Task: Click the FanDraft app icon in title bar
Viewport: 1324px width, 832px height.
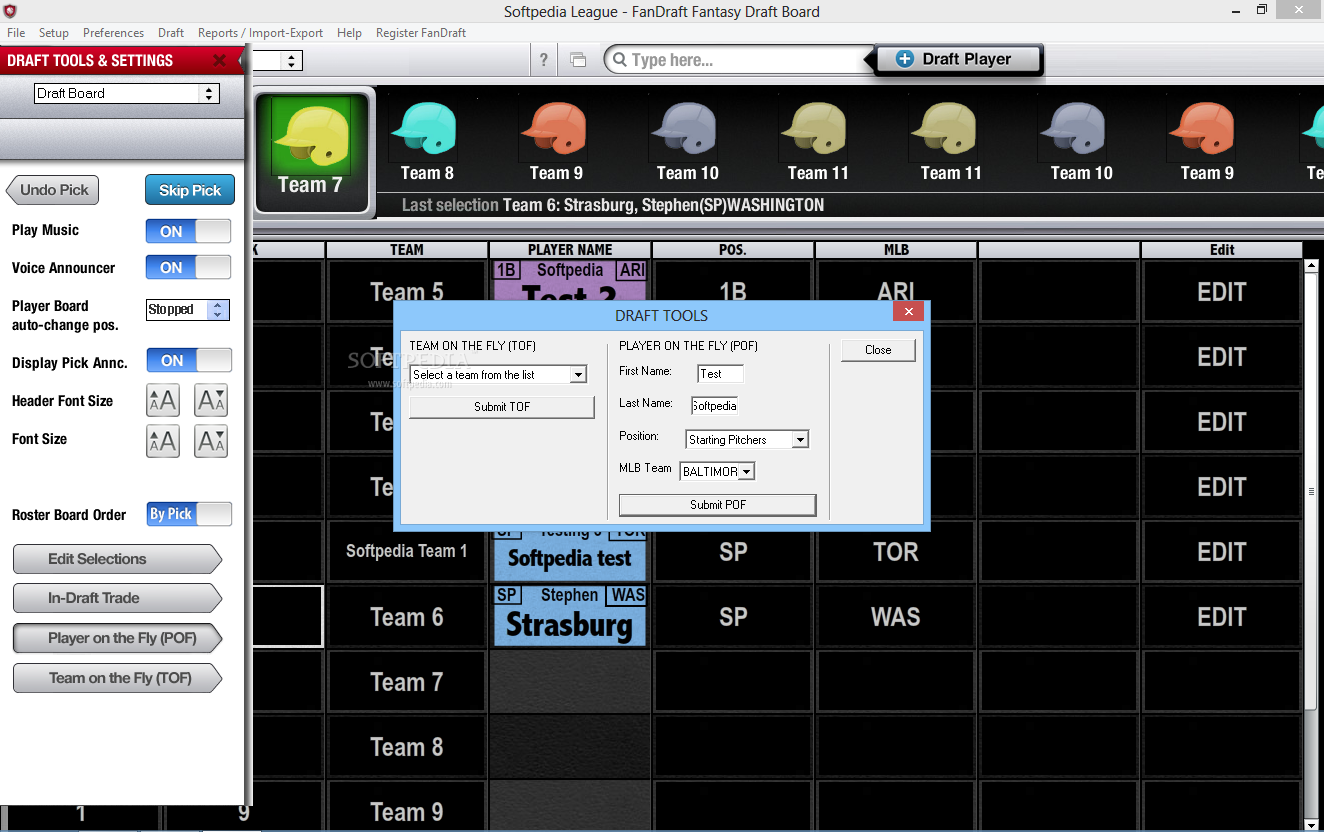Action: click(x=12, y=11)
